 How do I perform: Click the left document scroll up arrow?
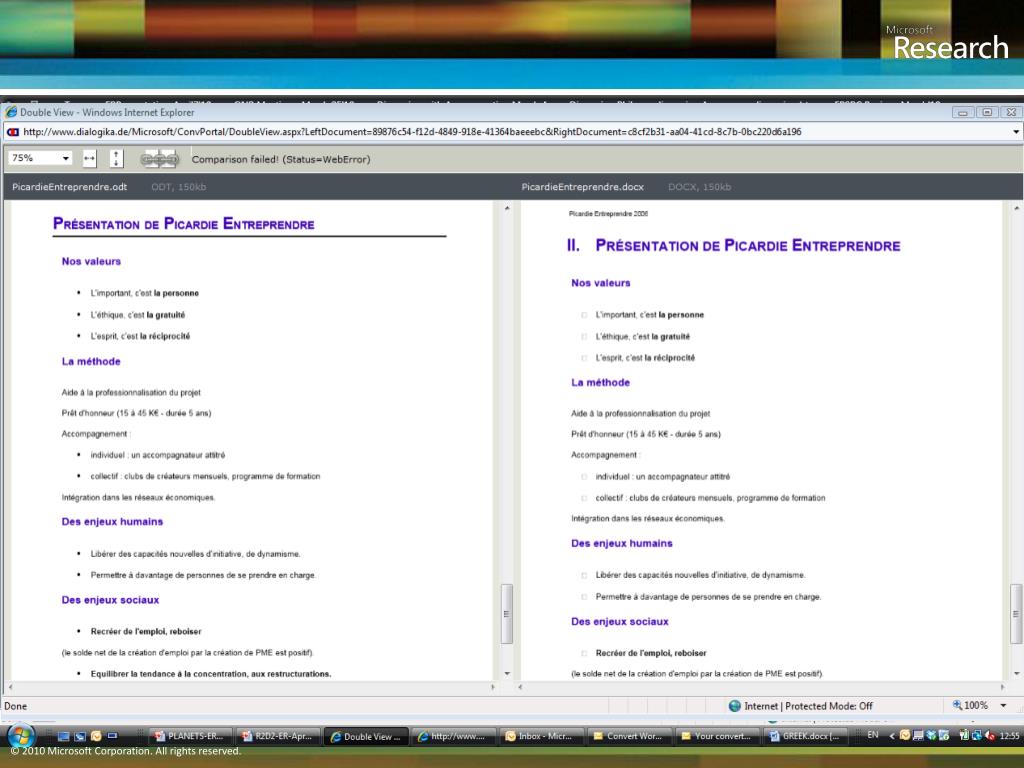507,208
